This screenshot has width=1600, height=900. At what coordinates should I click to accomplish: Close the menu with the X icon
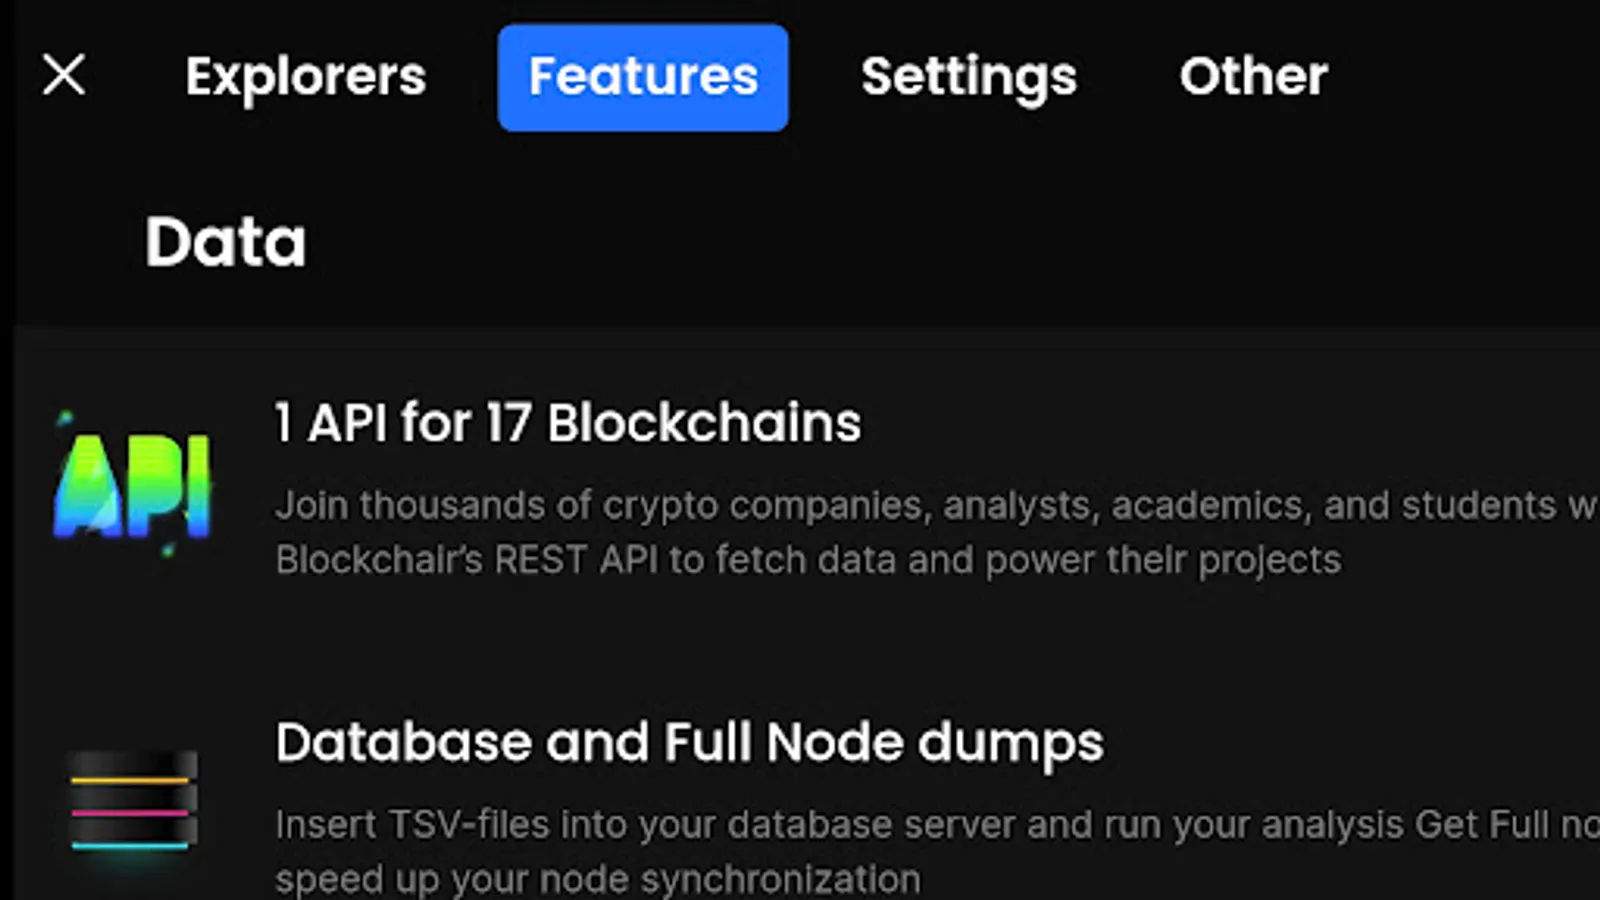tap(64, 75)
